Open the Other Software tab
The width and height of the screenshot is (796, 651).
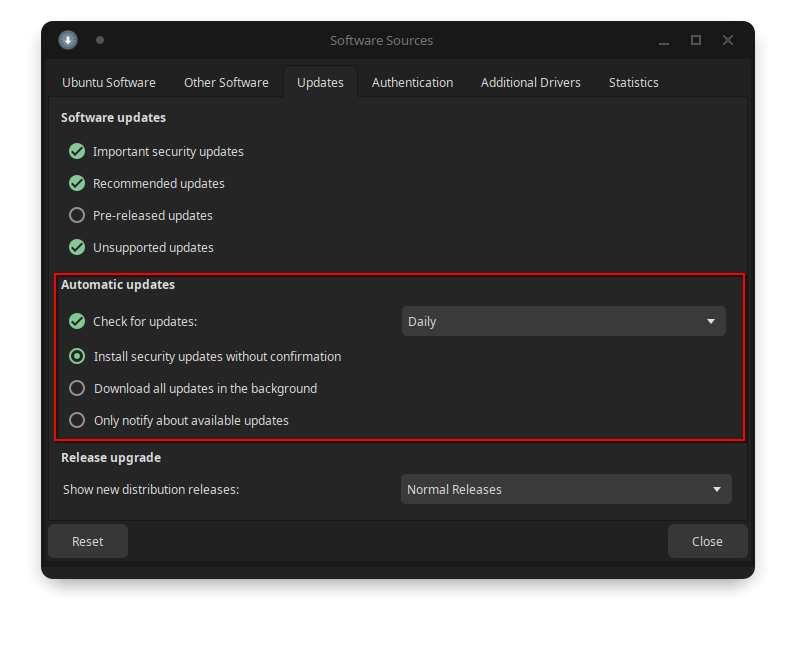226,82
